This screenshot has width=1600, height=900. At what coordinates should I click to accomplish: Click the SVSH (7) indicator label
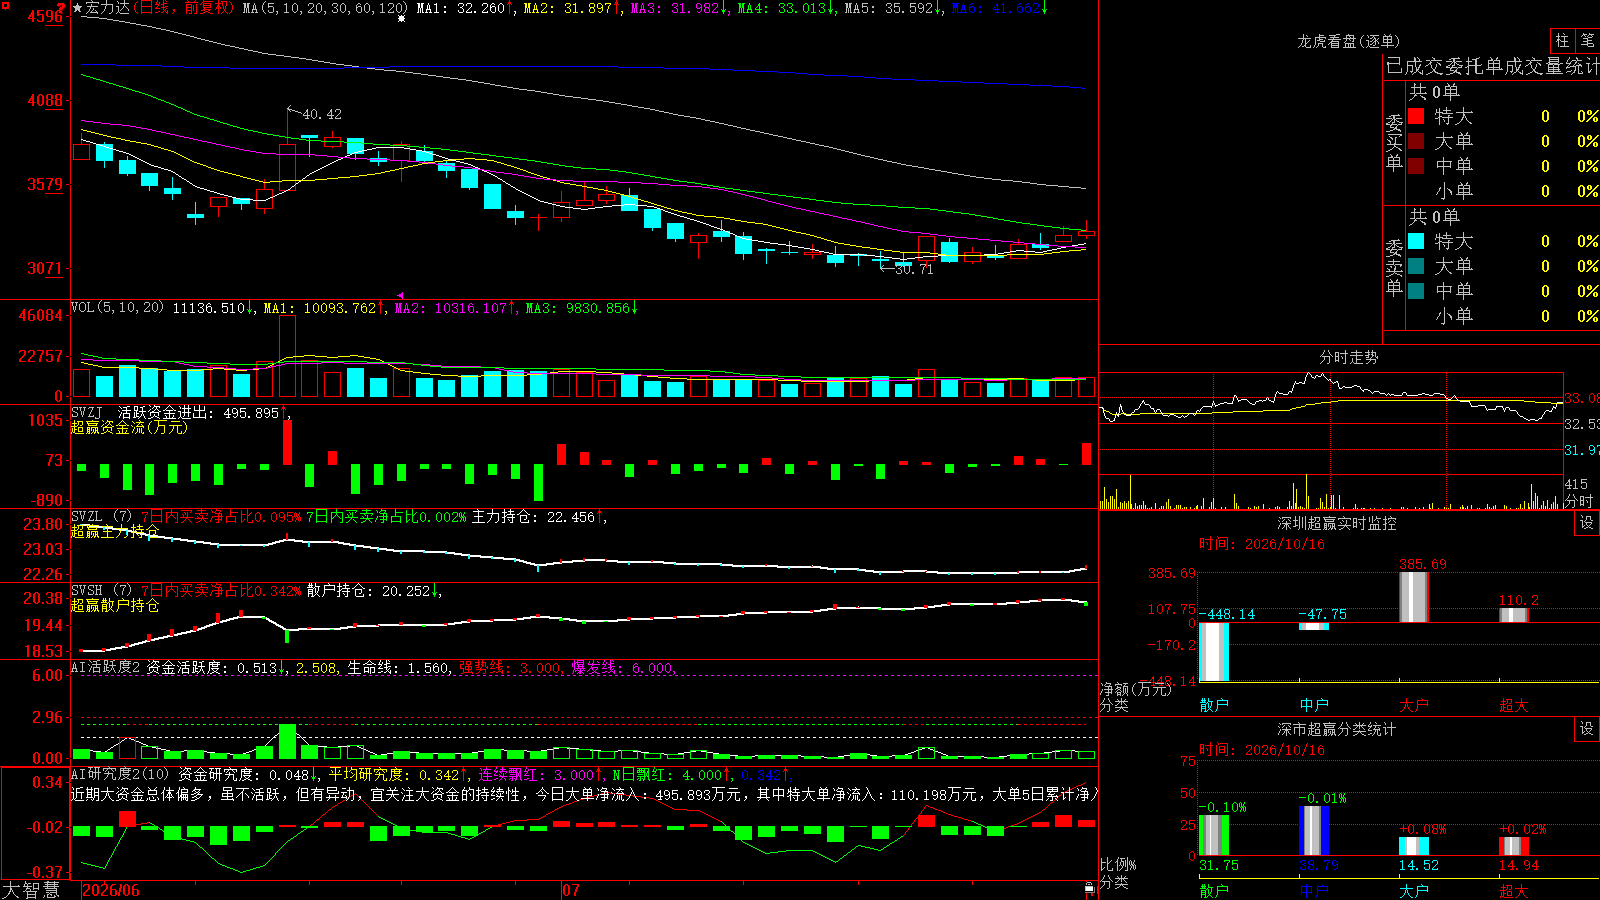pyautogui.click(x=102, y=591)
